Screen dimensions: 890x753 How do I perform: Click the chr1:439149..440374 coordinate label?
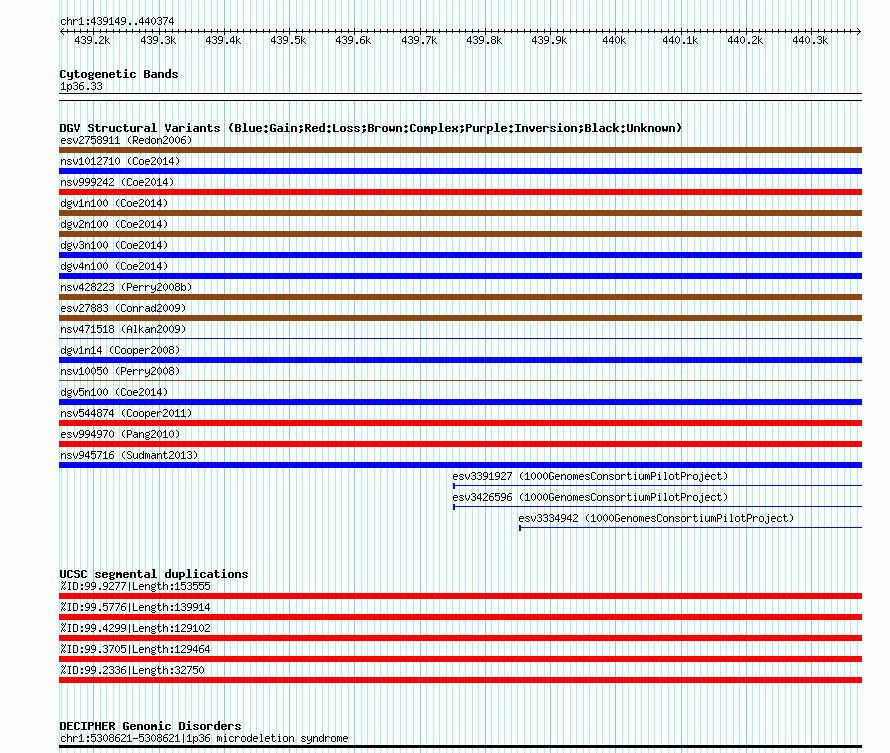[117, 21]
